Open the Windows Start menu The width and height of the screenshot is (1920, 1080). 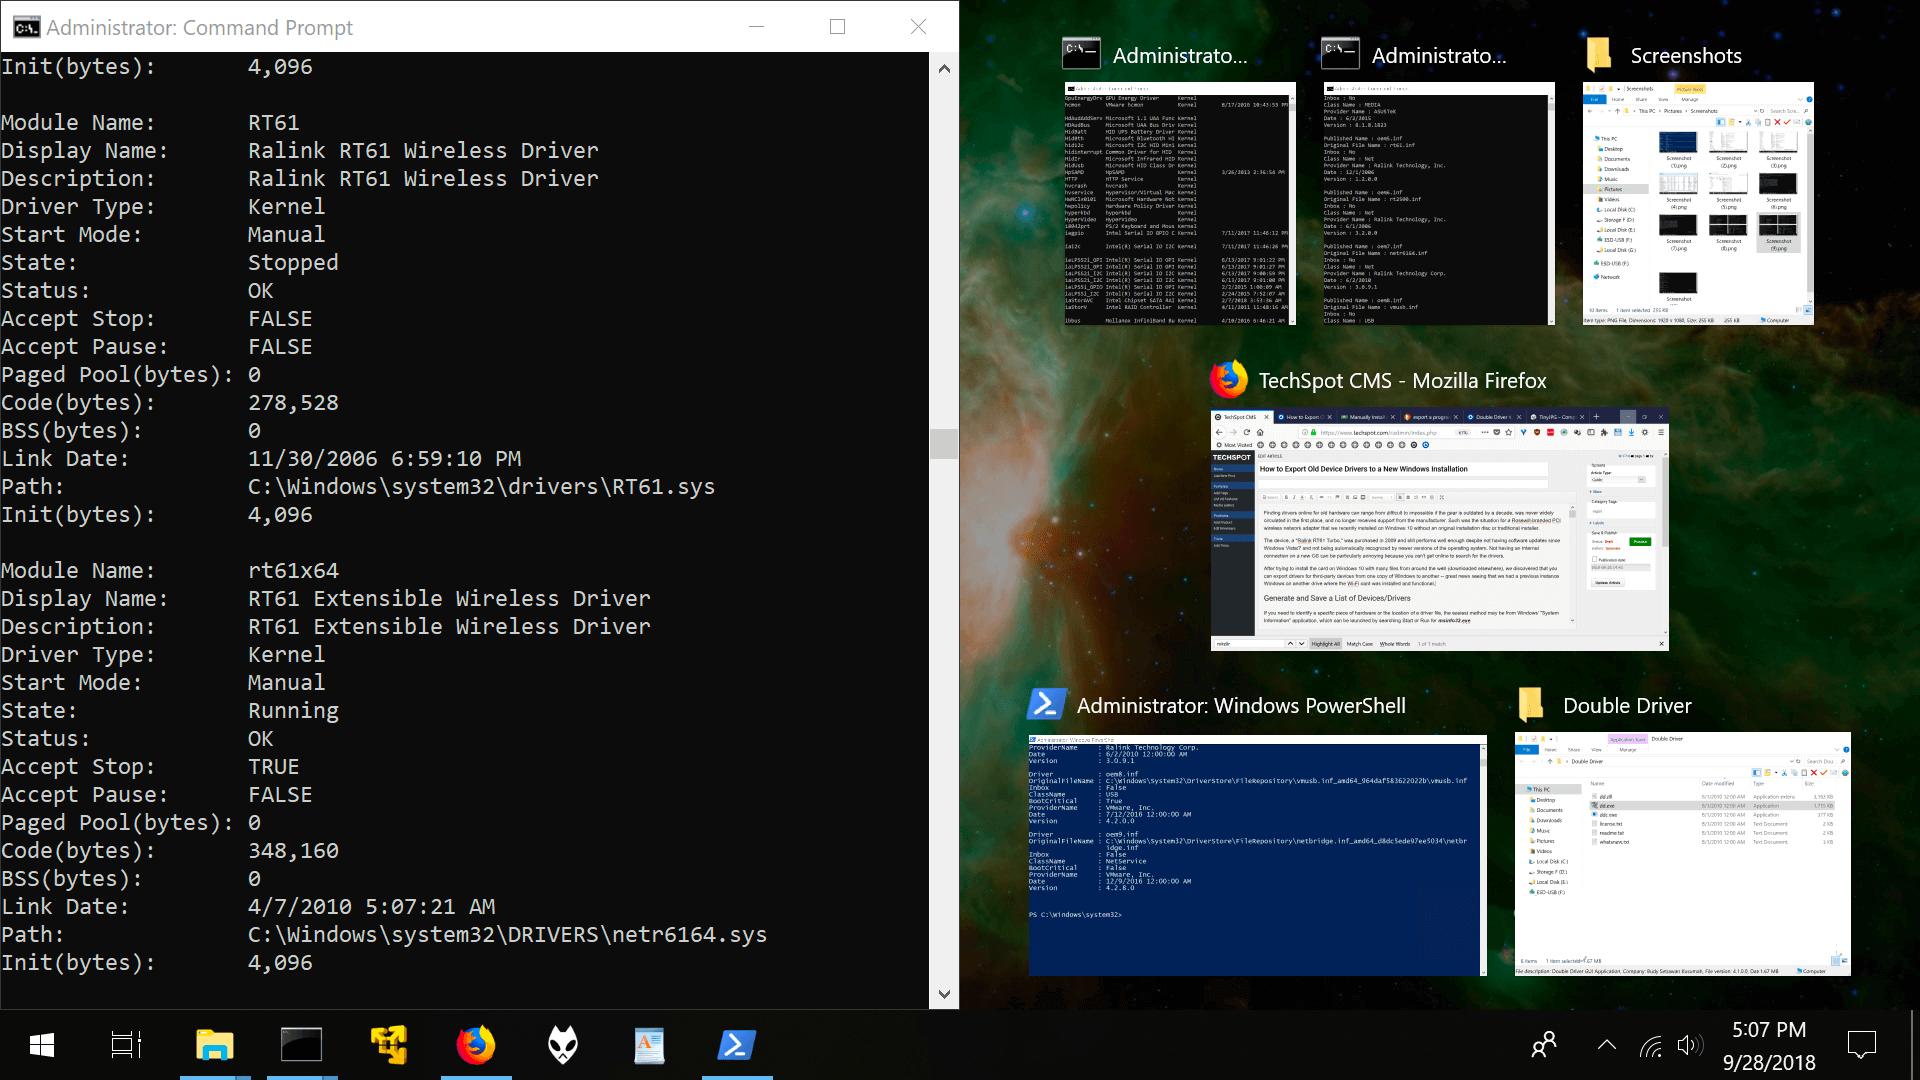point(41,1045)
